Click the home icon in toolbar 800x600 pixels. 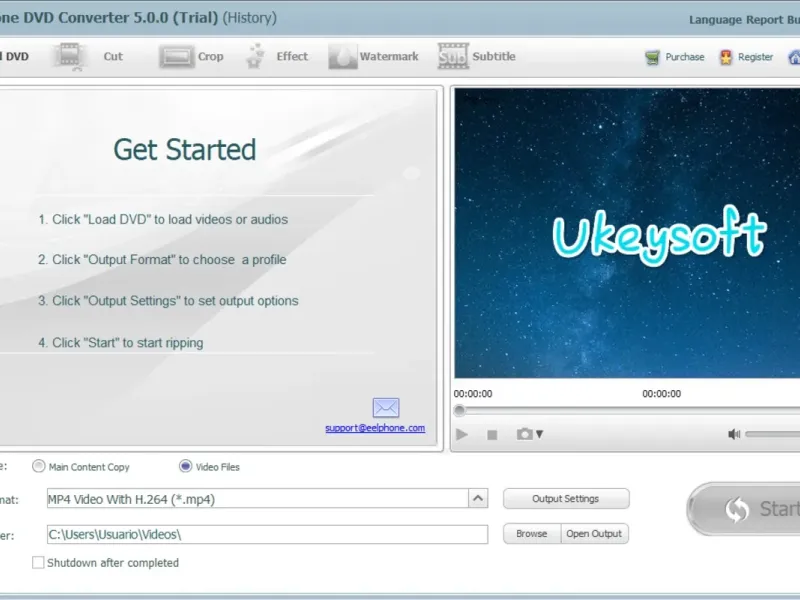click(794, 57)
